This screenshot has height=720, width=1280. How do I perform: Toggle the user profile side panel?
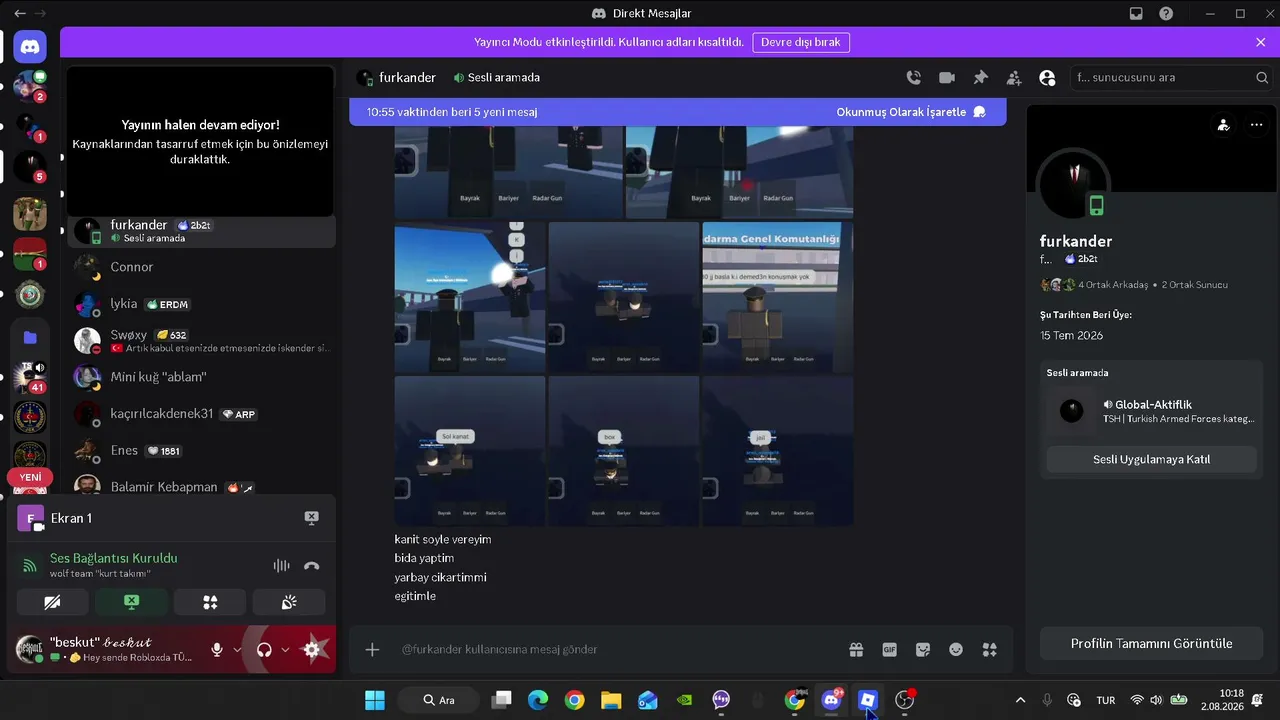[x=1047, y=77]
